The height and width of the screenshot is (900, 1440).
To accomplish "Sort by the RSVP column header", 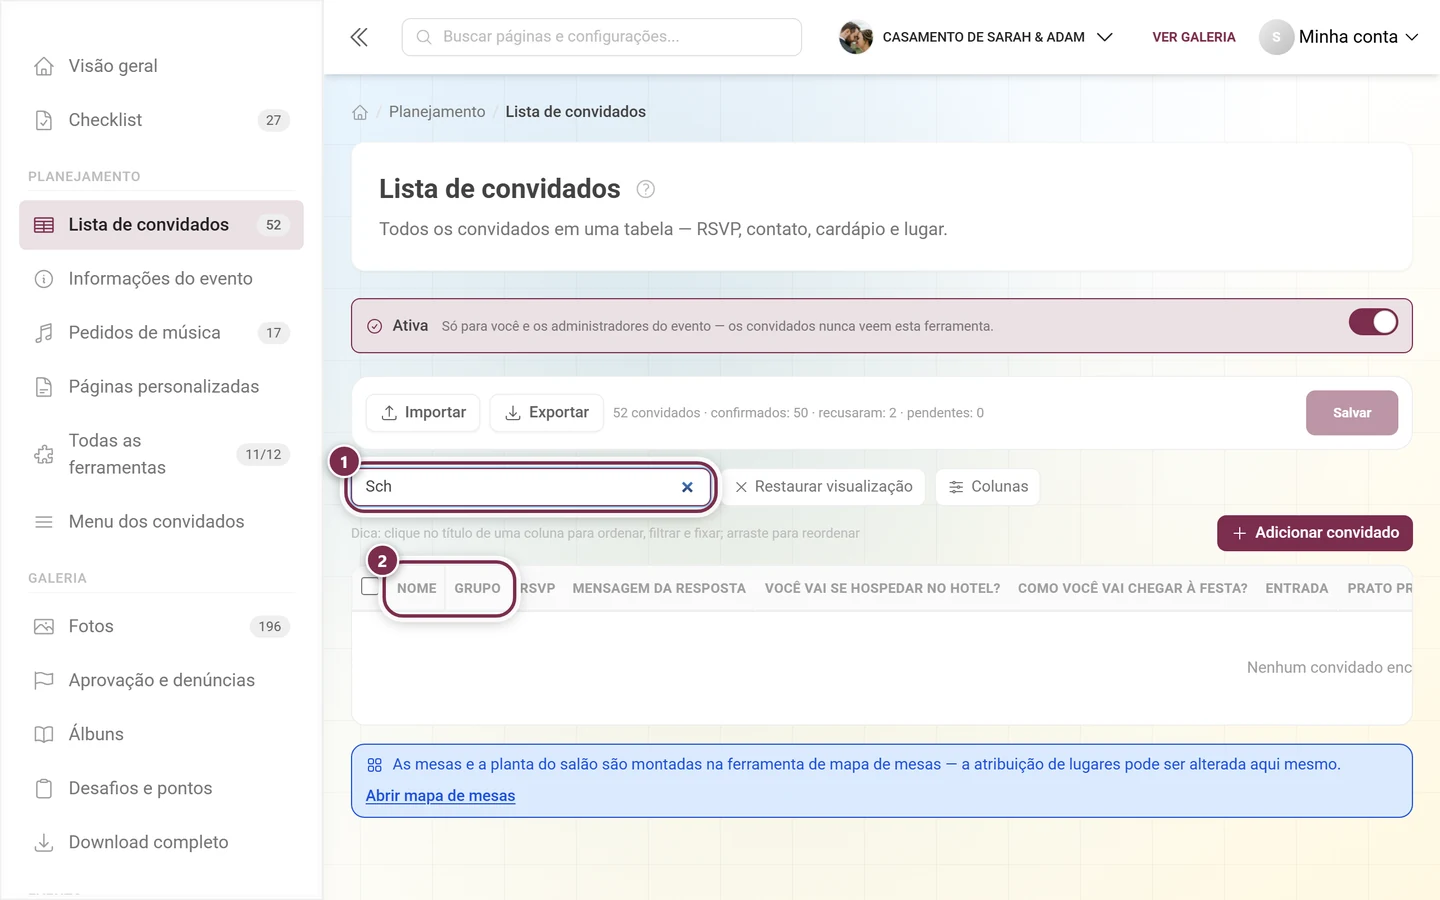I will tap(537, 589).
